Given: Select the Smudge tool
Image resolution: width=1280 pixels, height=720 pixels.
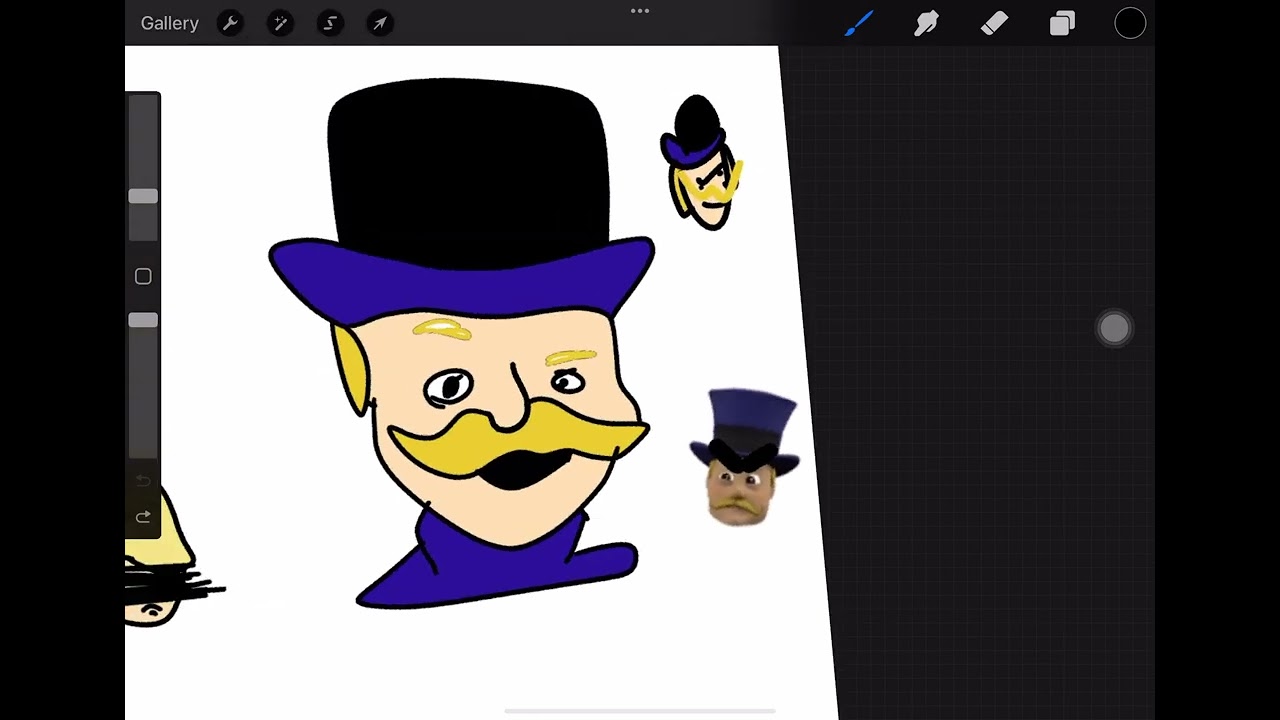Looking at the screenshot, I should (927, 23).
